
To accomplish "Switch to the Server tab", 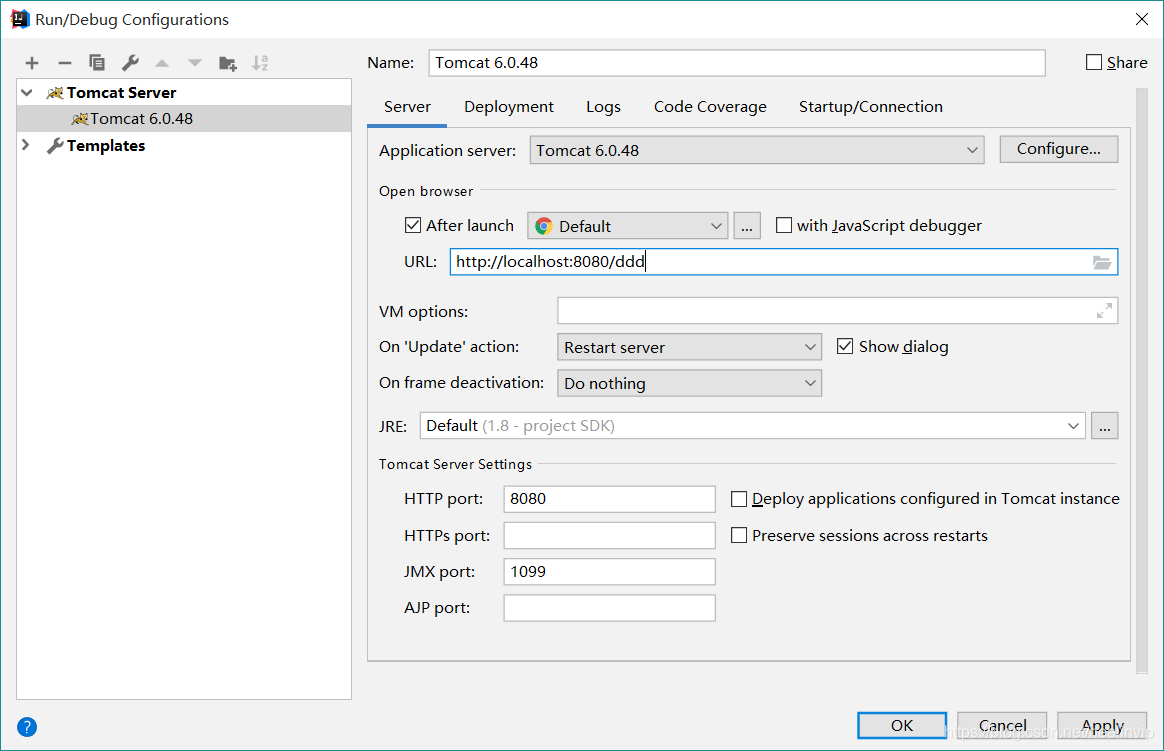I will [407, 107].
